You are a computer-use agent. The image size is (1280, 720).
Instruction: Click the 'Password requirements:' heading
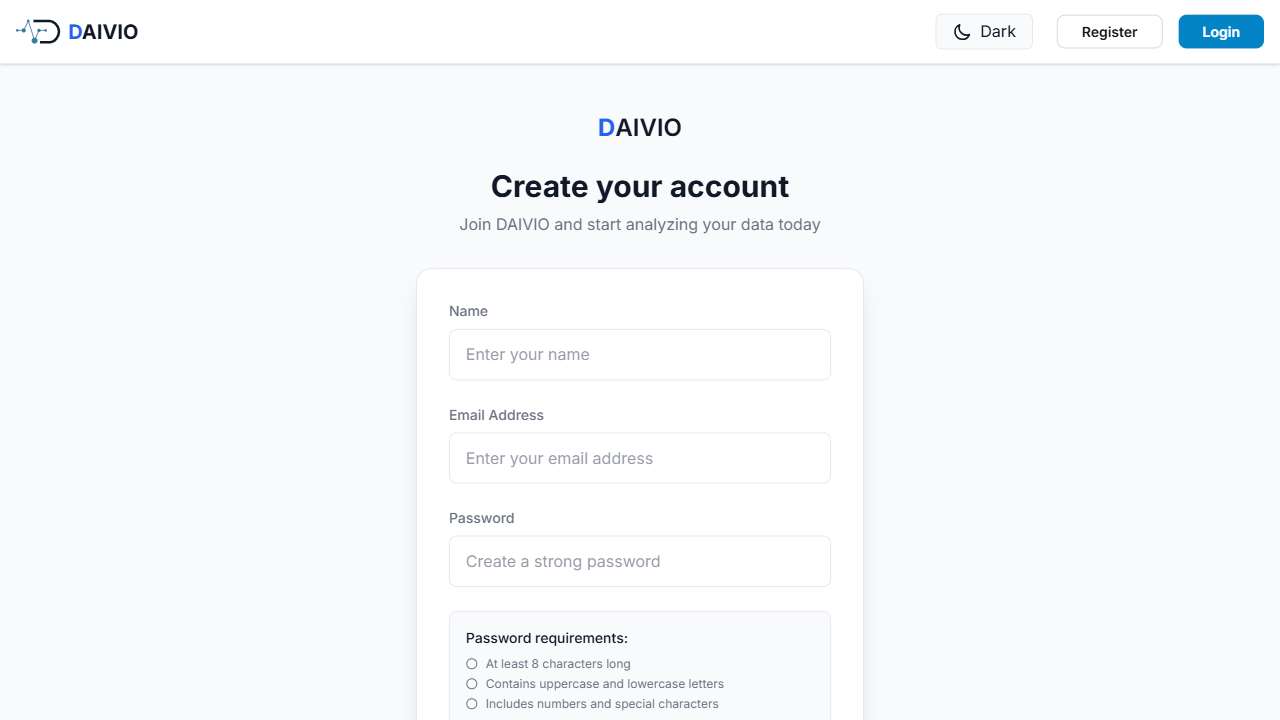pos(547,638)
